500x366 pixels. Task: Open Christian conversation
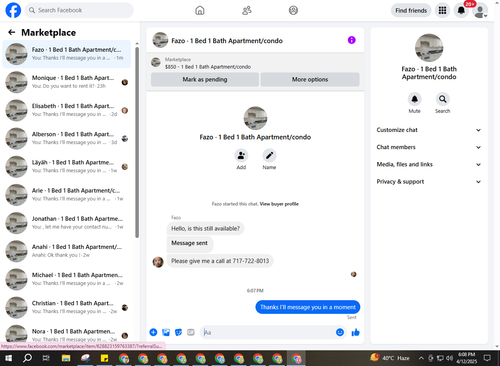pos(67,307)
